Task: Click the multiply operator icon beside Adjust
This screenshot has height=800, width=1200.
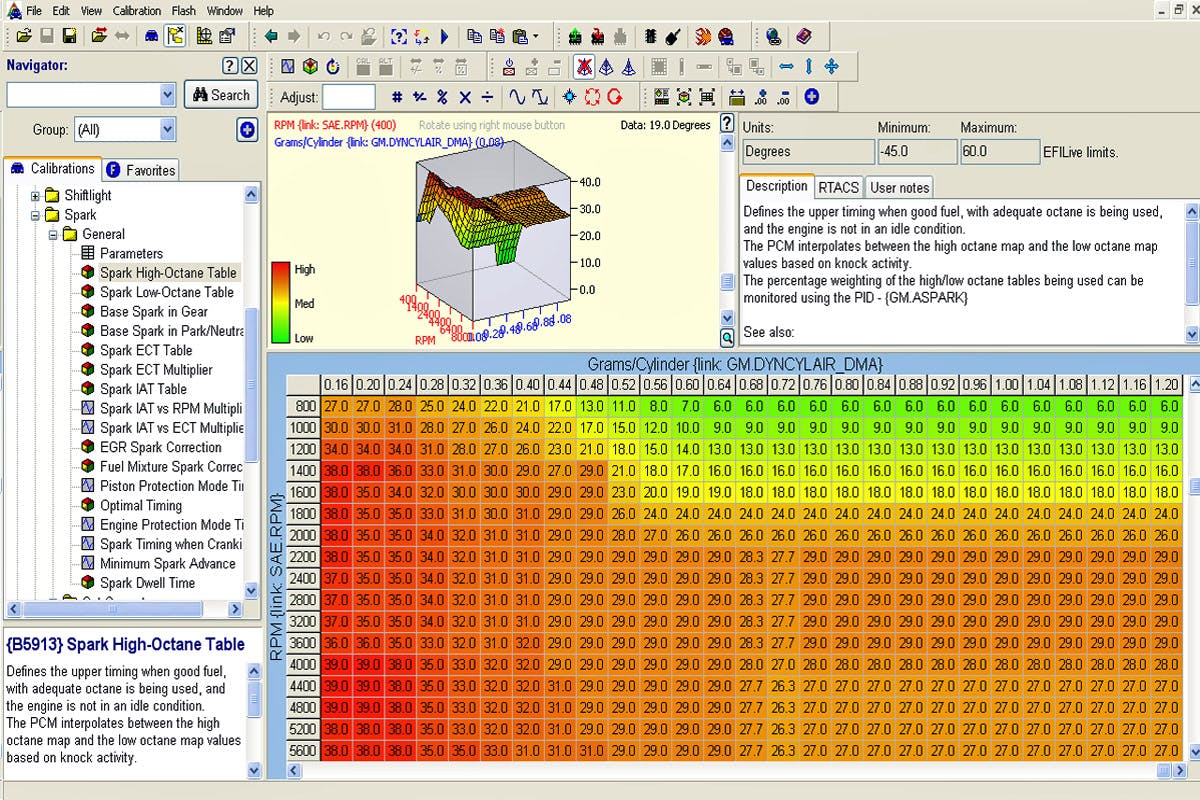Action: [x=464, y=97]
